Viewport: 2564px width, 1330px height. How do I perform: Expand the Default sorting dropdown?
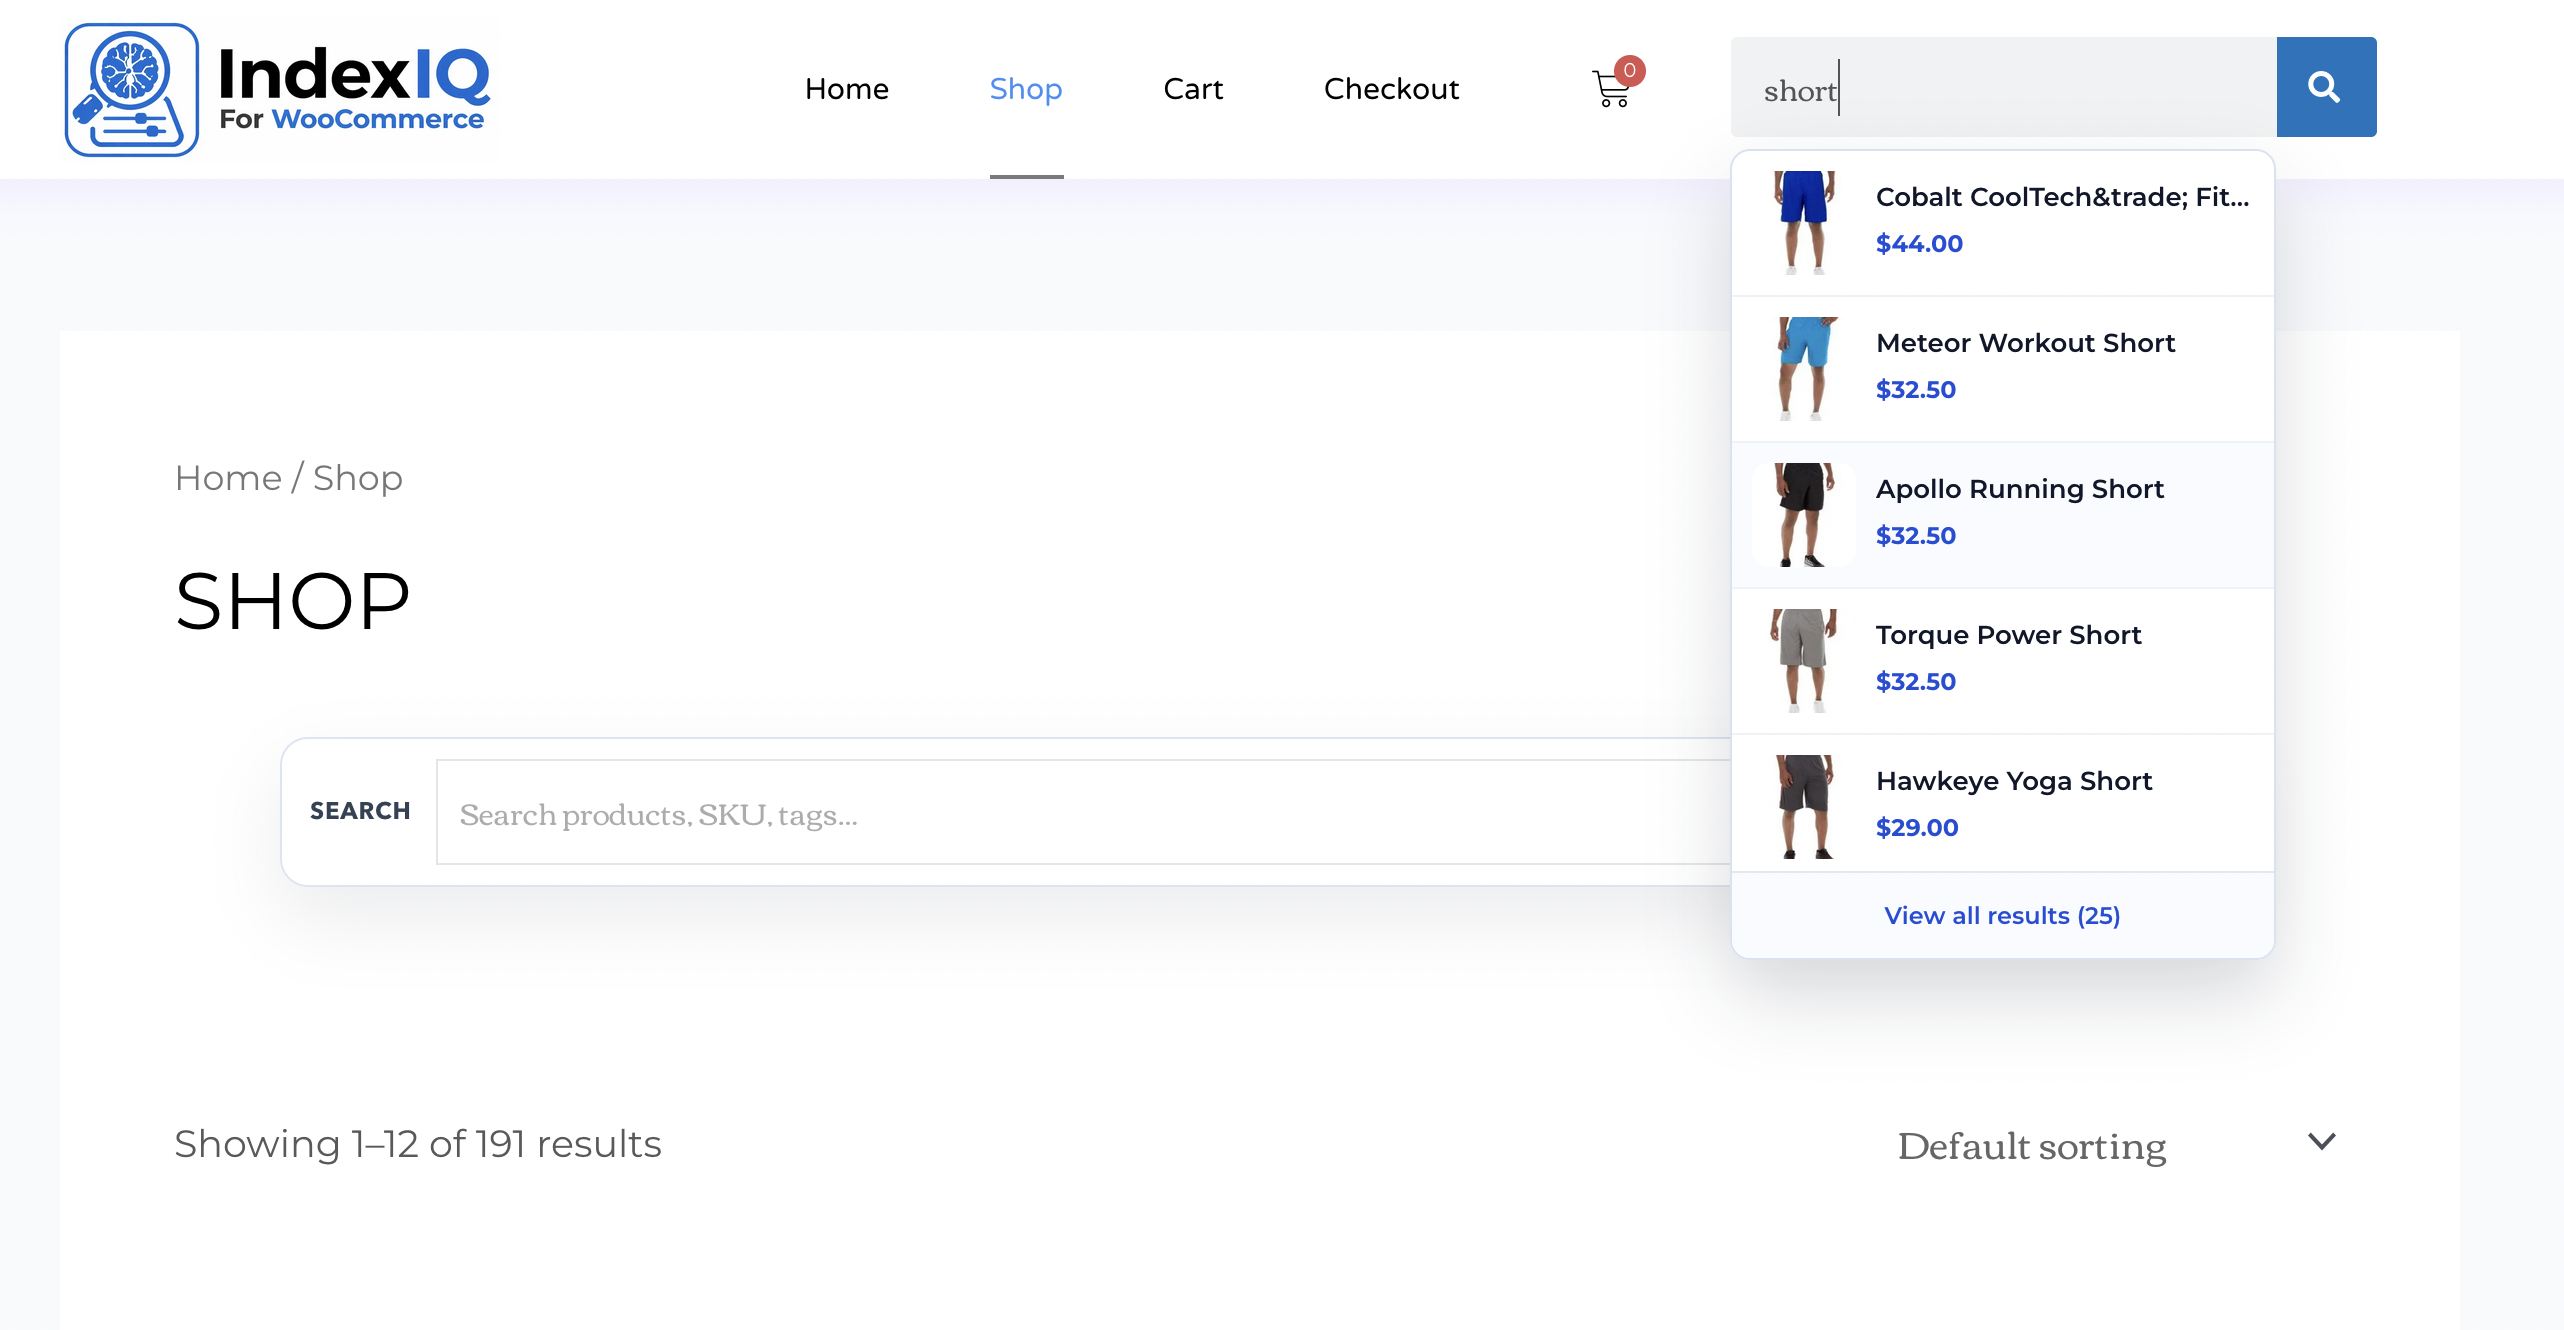pos(2030,1145)
